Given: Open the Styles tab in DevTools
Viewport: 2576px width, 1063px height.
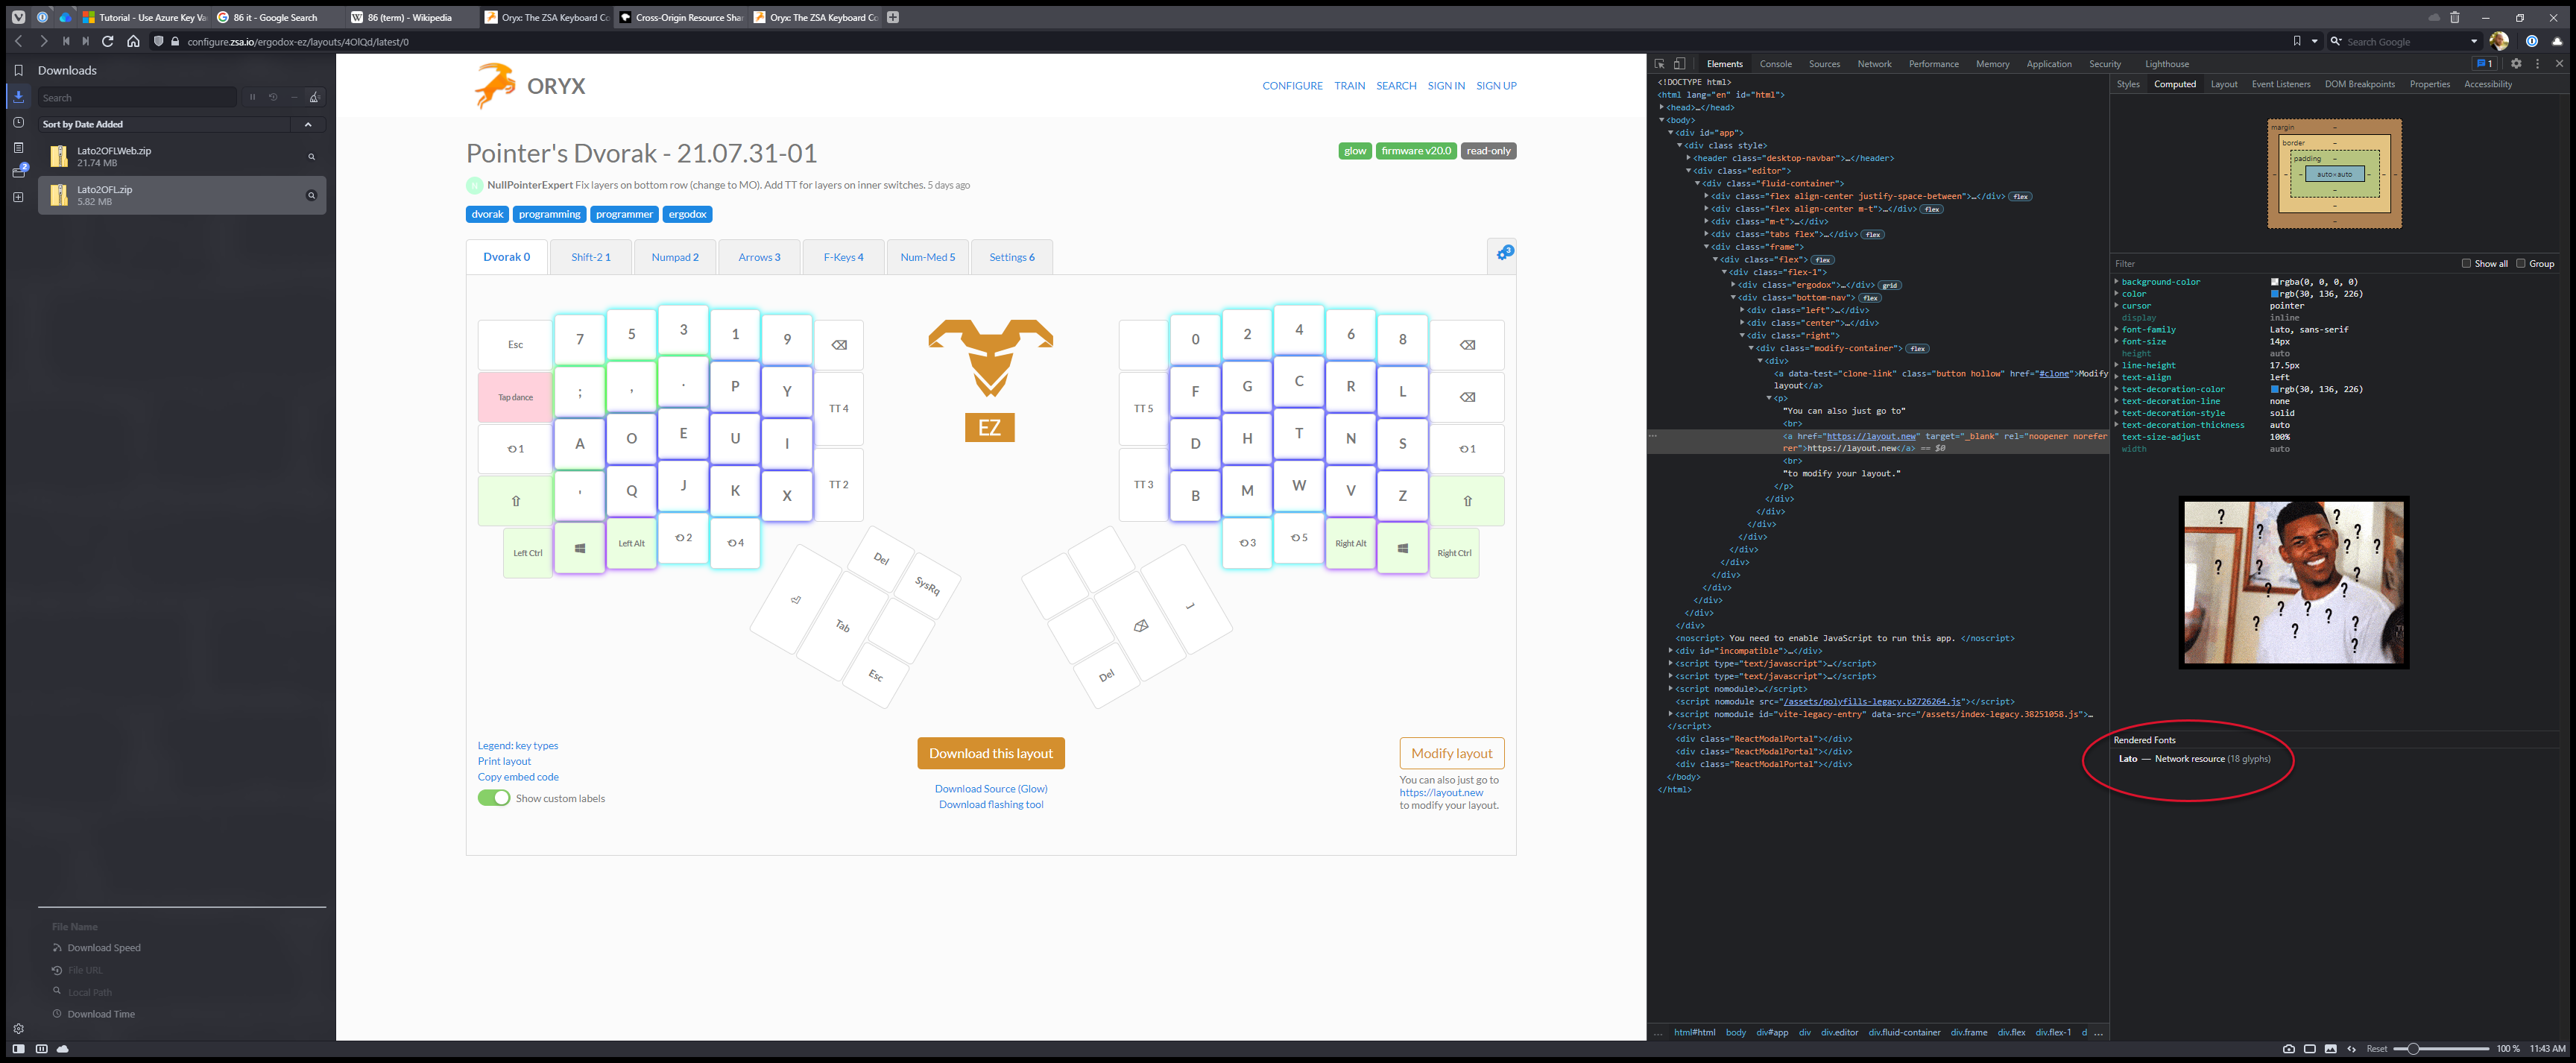Looking at the screenshot, I should click(2128, 84).
